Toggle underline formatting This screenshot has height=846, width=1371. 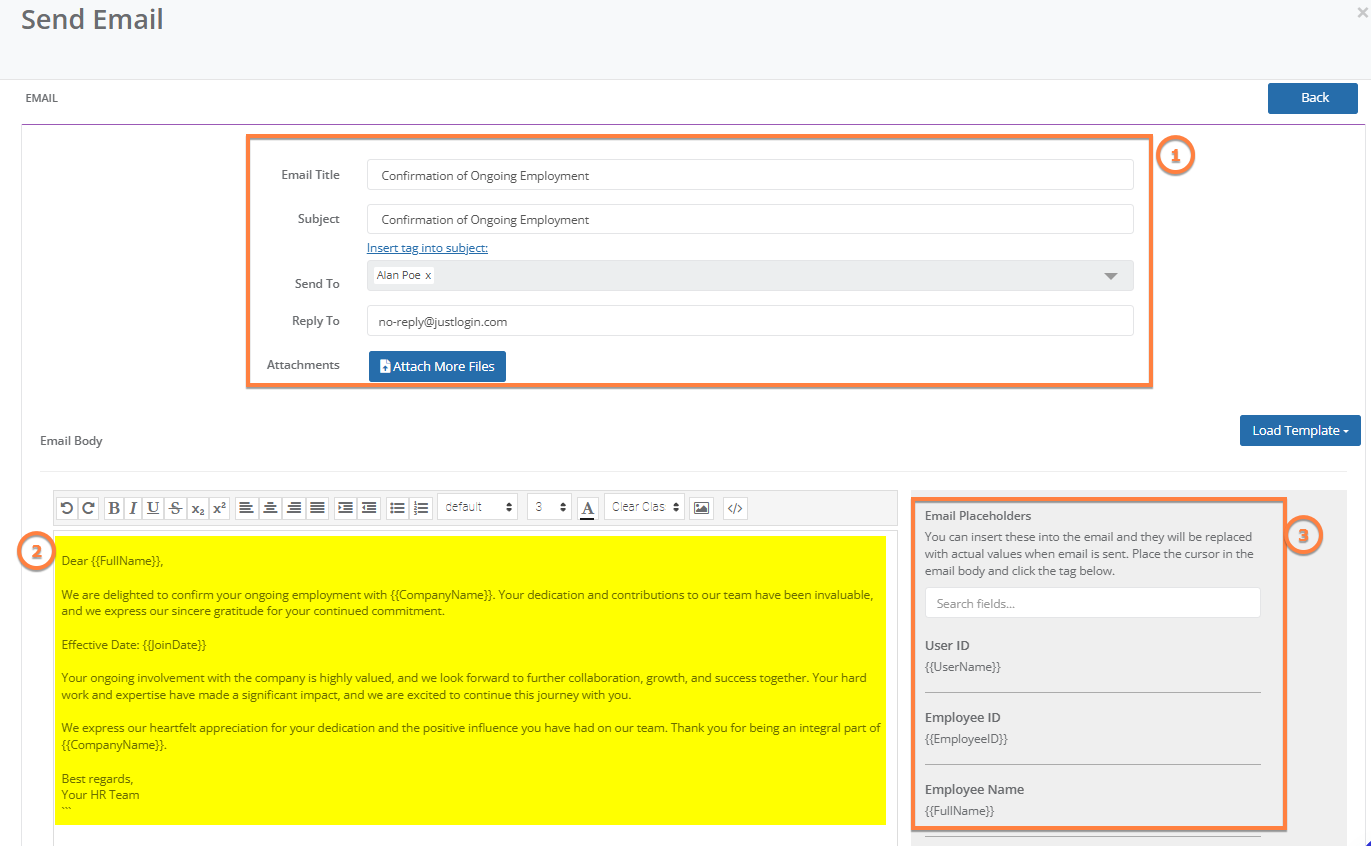pos(153,508)
